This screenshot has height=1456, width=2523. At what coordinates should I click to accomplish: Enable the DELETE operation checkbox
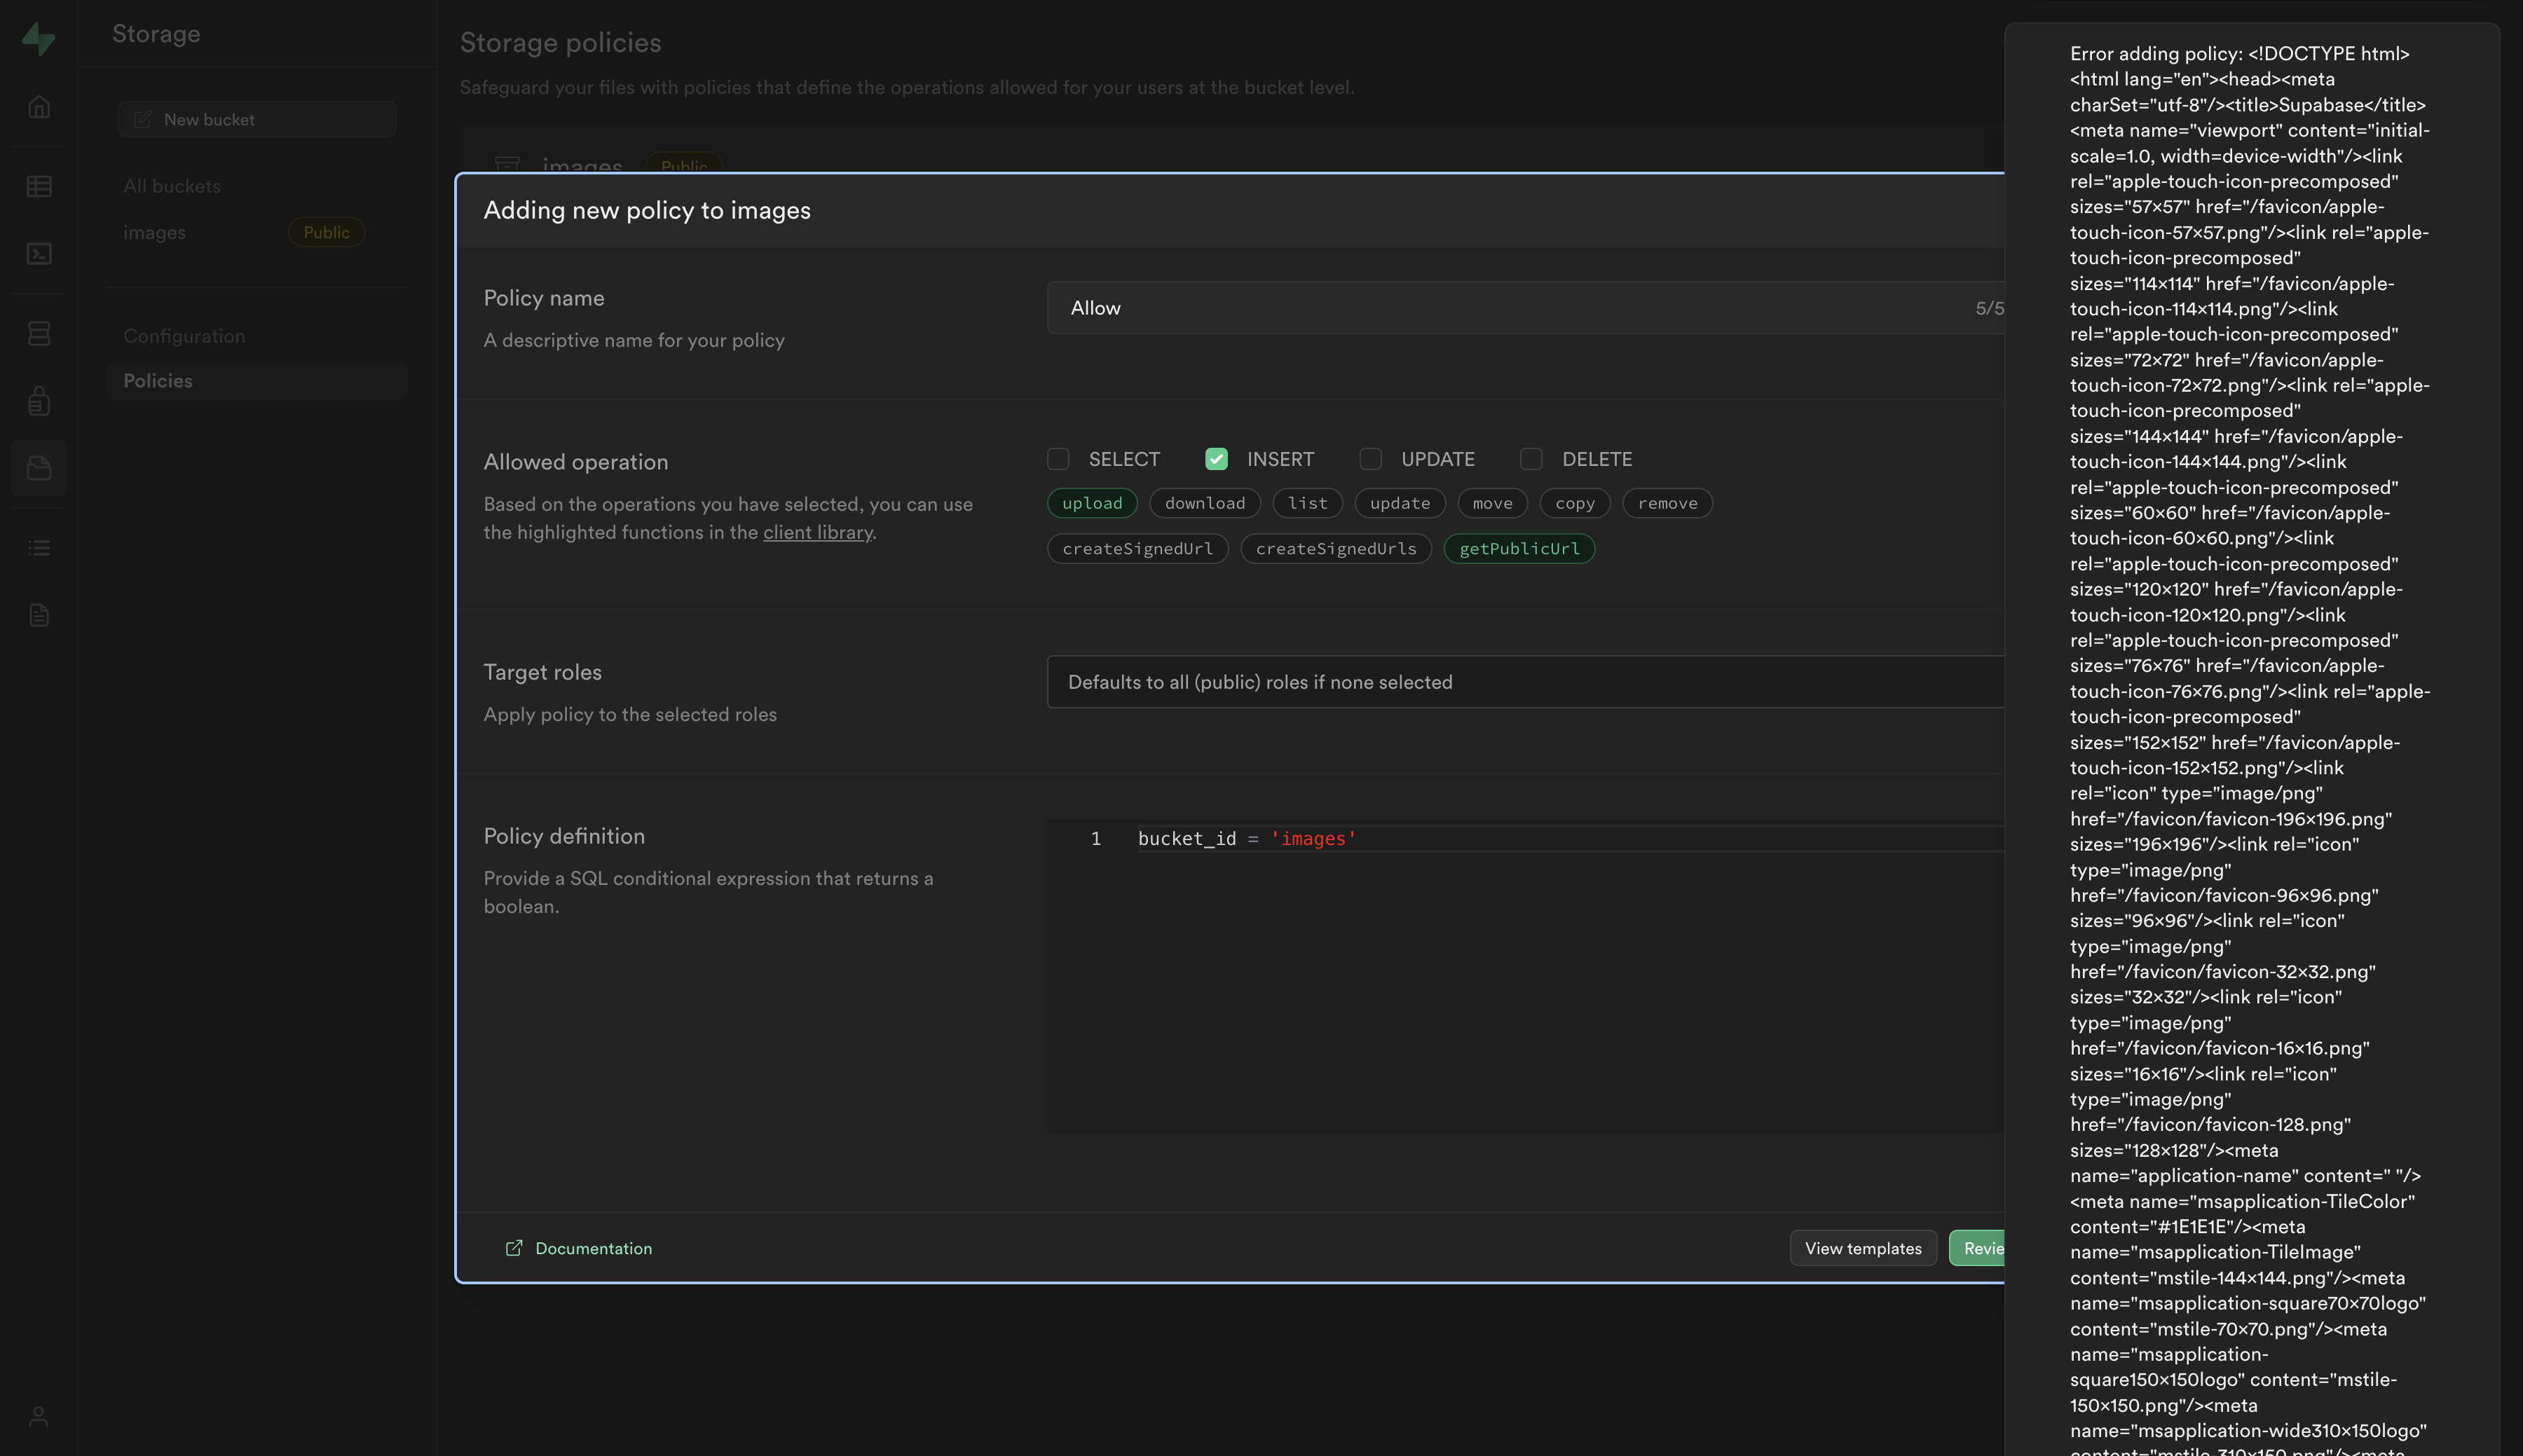pos(1531,459)
